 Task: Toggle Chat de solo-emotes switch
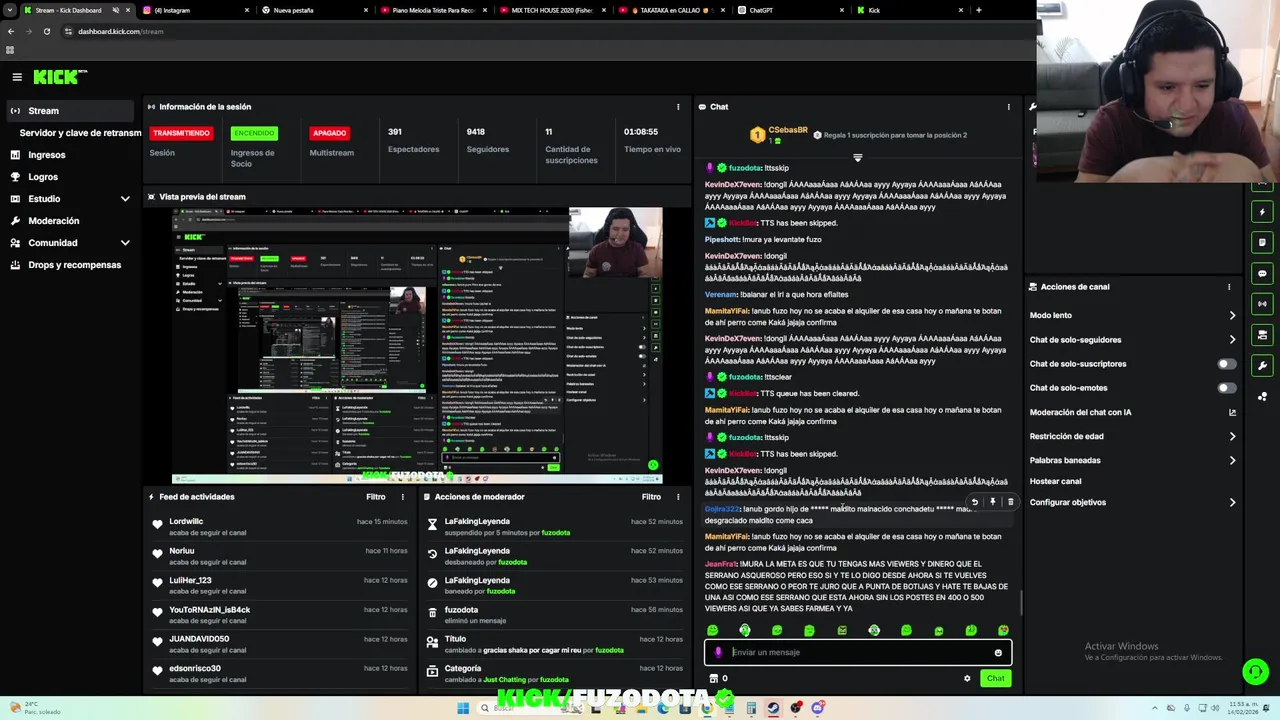(1226, 388)
